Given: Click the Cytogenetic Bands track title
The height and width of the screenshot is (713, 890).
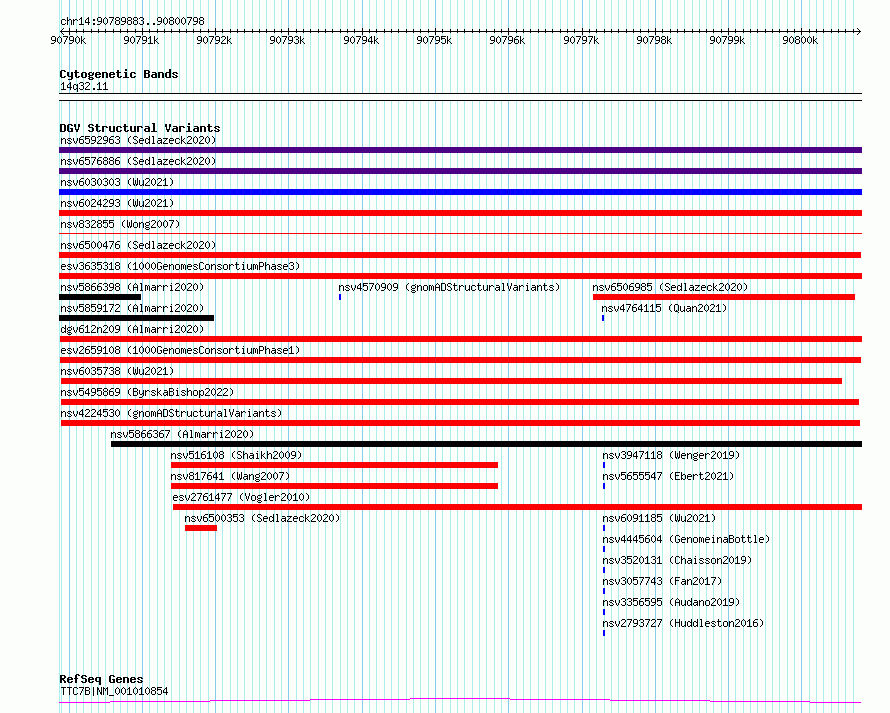Looking at the screenshot, I should tap(119, 74).
